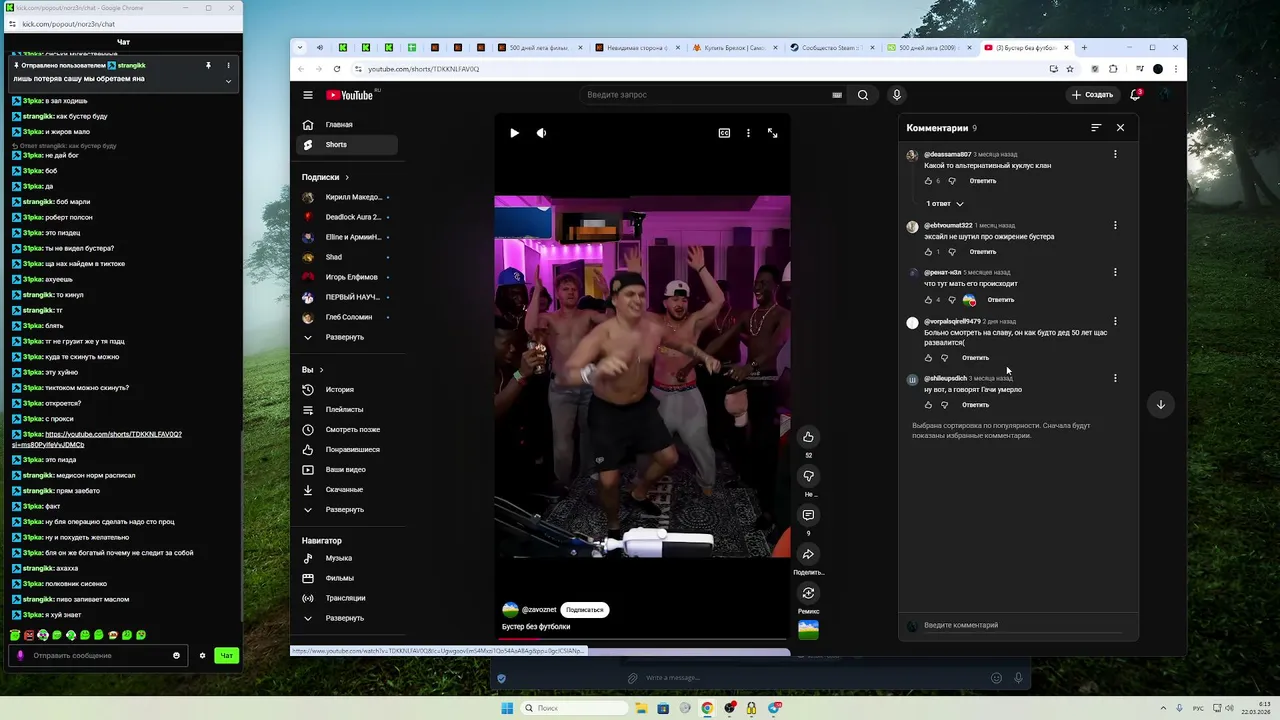Open the YouTube Shorts link in Kick chat

pyautogui.click(x=97, y=439)
